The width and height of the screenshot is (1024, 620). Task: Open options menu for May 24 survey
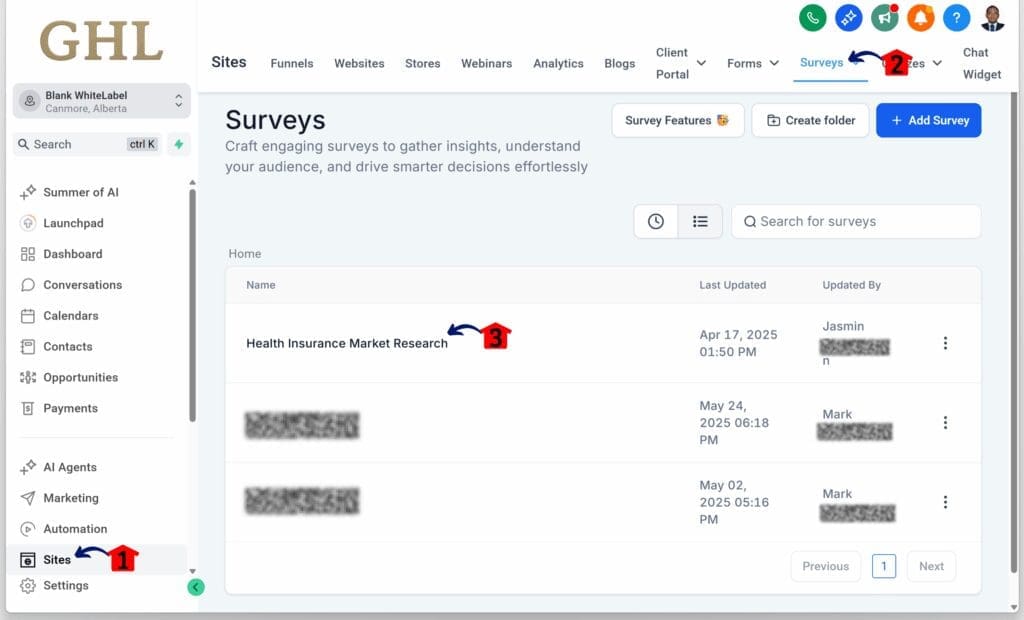point(945,423)
